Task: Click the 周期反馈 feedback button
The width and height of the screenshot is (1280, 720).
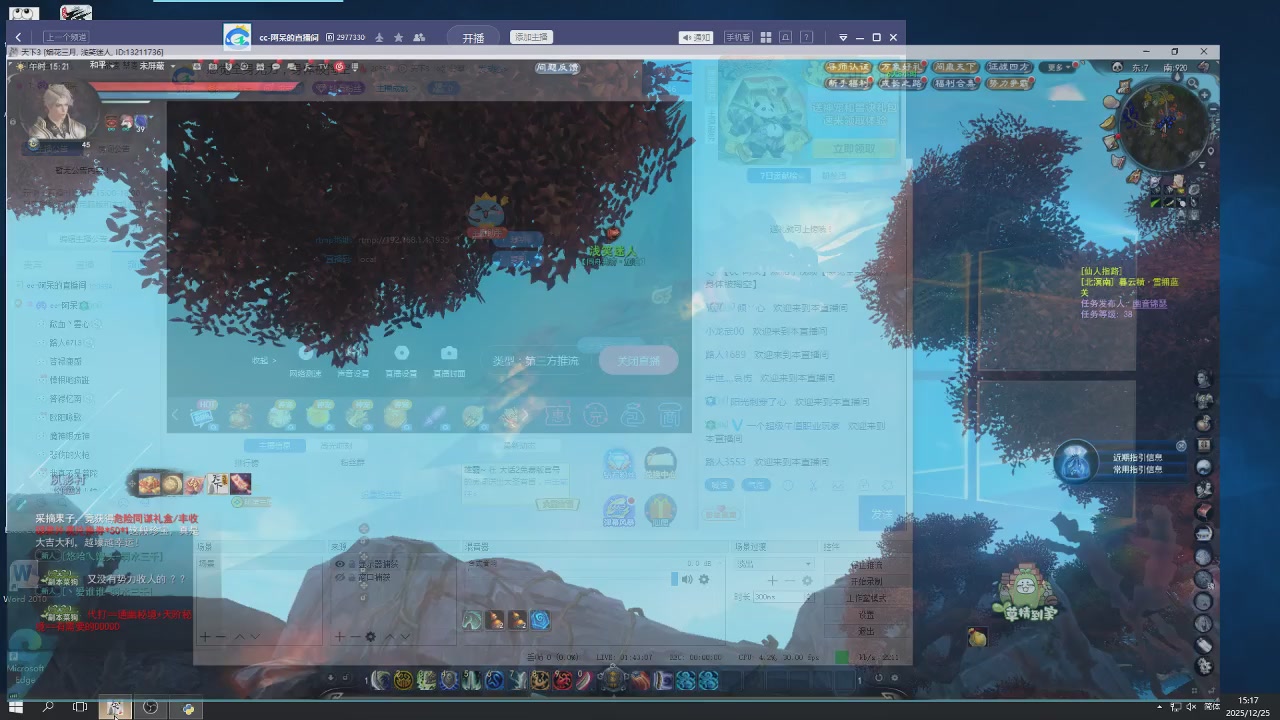Action: (557, 68)
